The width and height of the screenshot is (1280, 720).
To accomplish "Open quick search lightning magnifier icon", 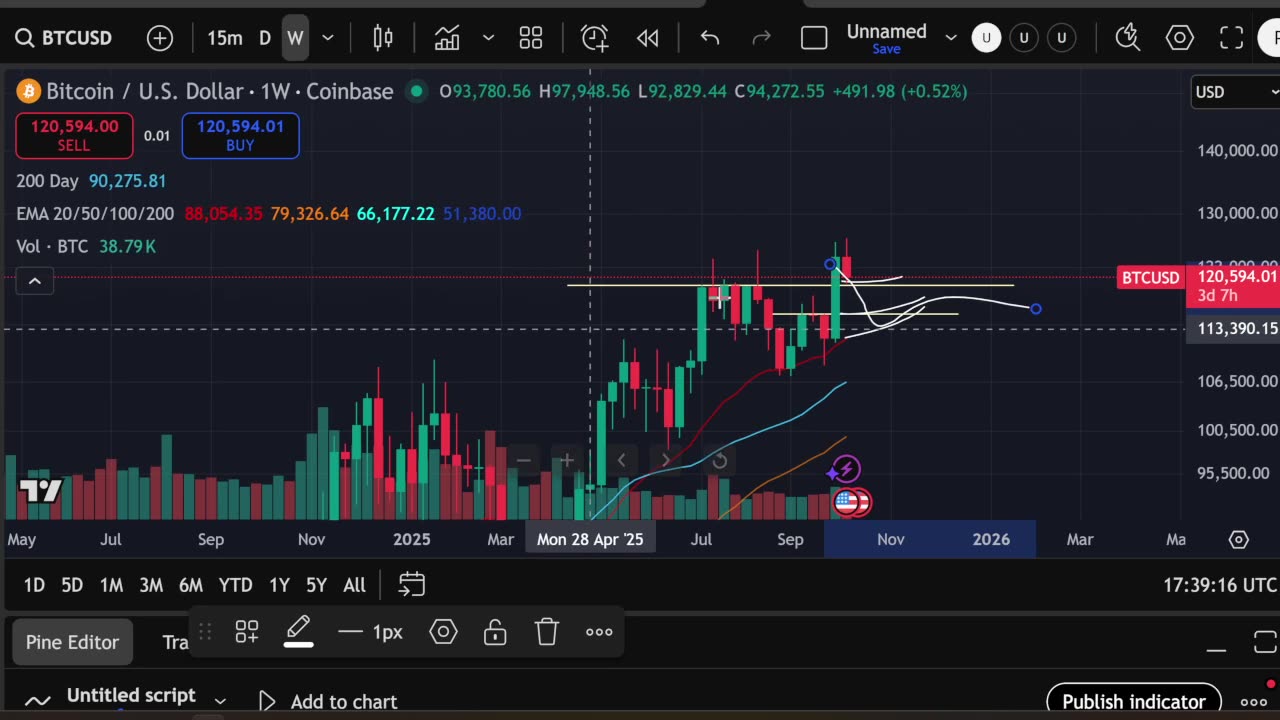I will coord(1128,38).
